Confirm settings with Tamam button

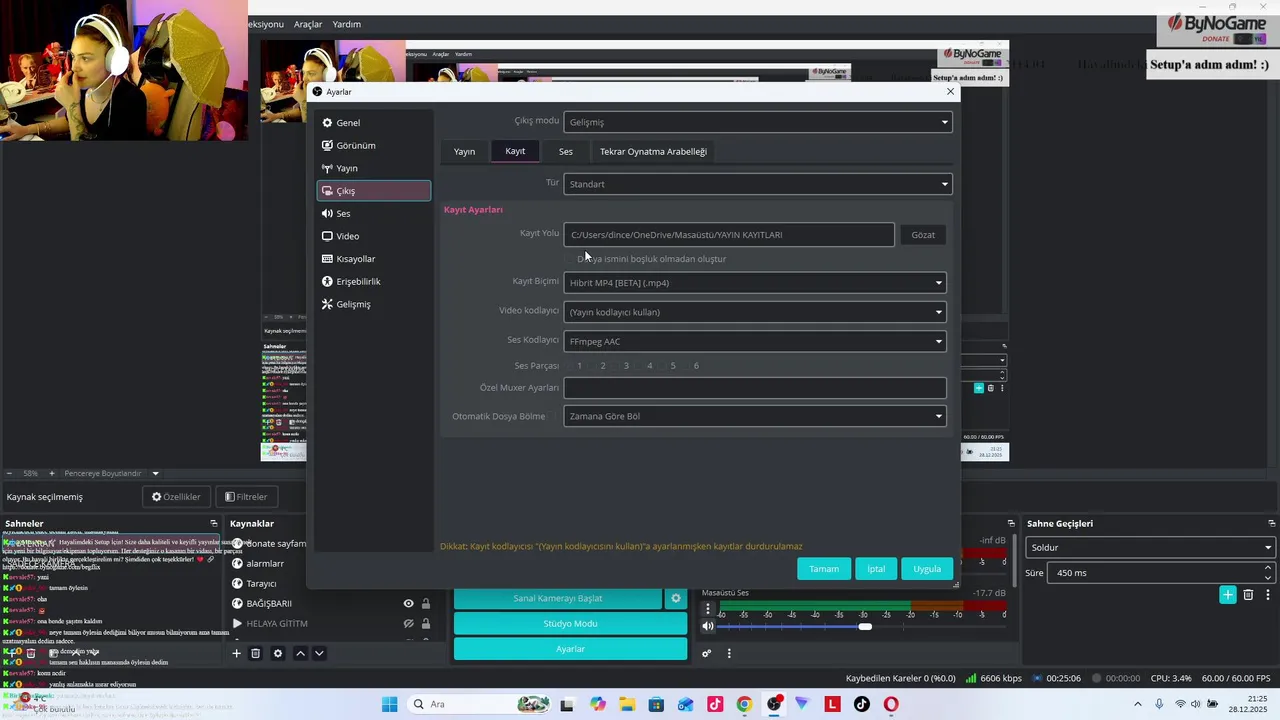[x=824, y=569]
